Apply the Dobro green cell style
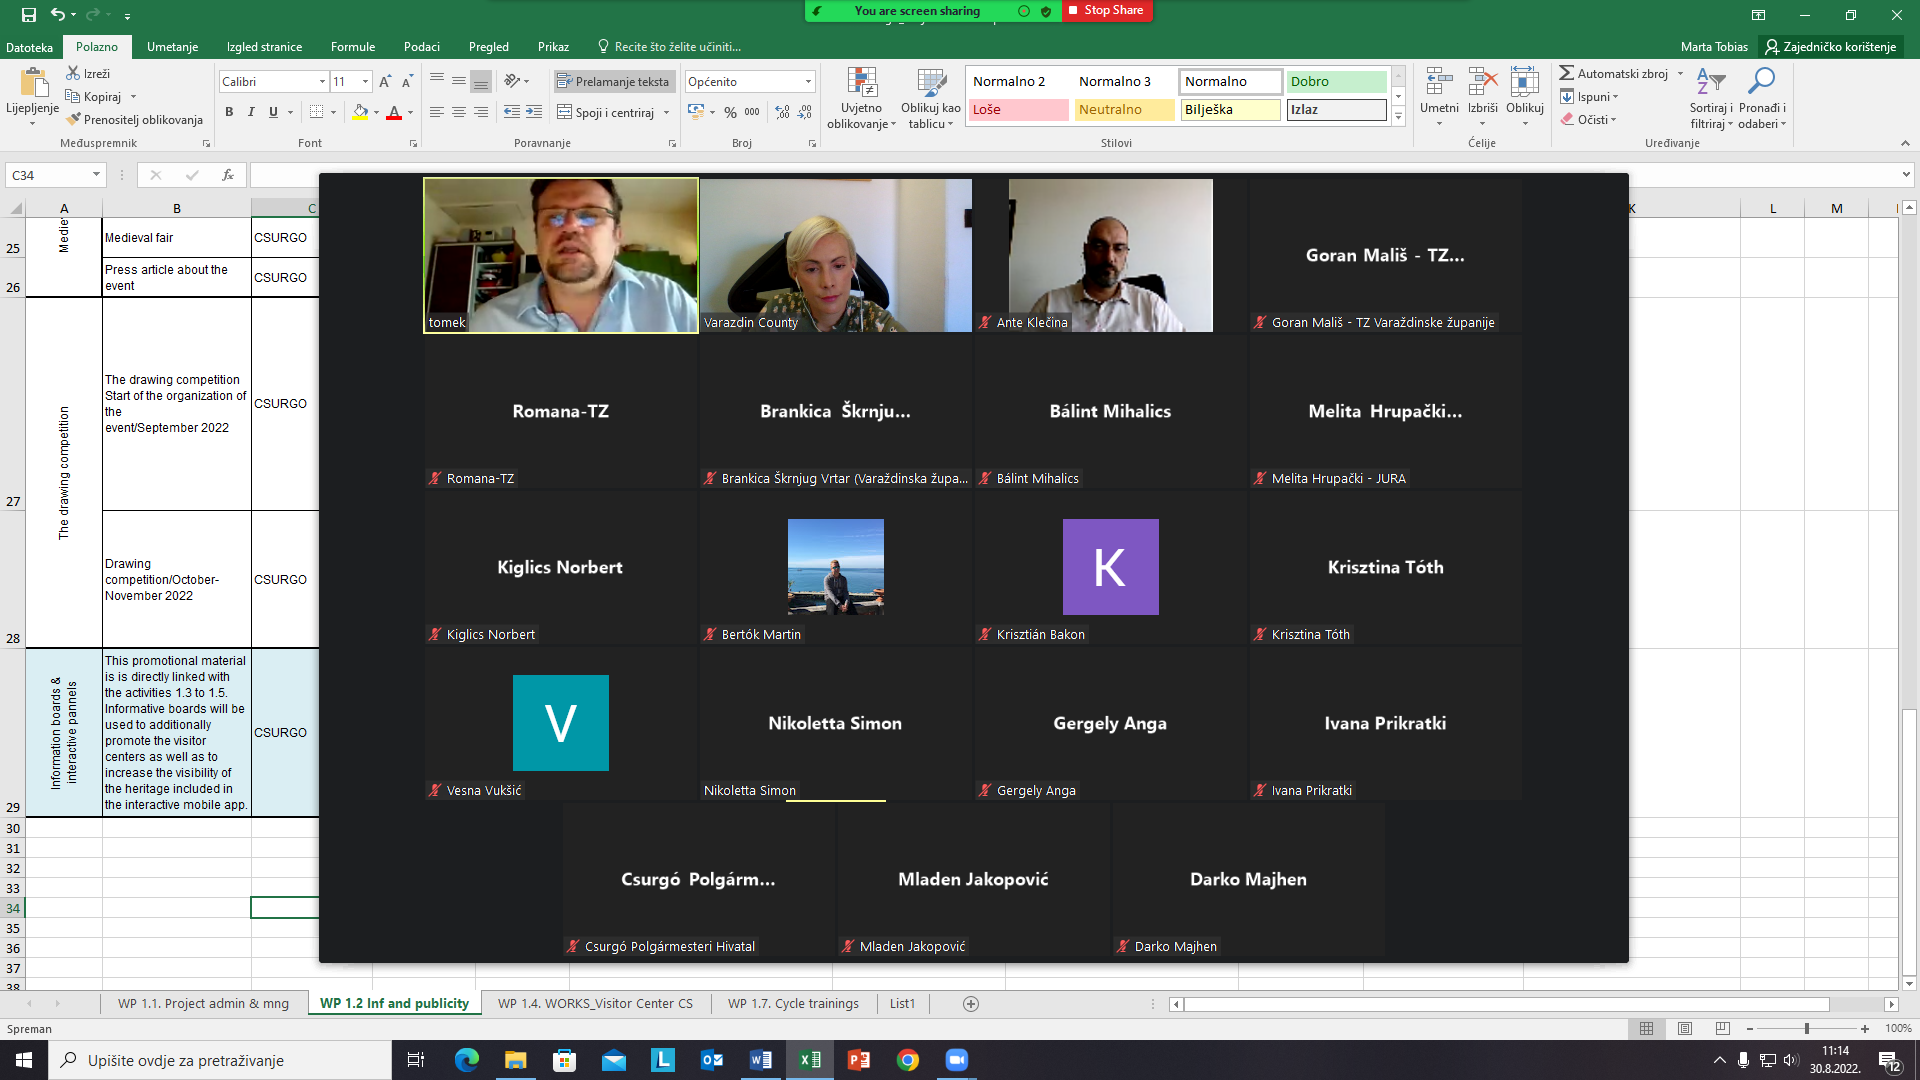The image size is (1920, 1080). click(1336, 82)
